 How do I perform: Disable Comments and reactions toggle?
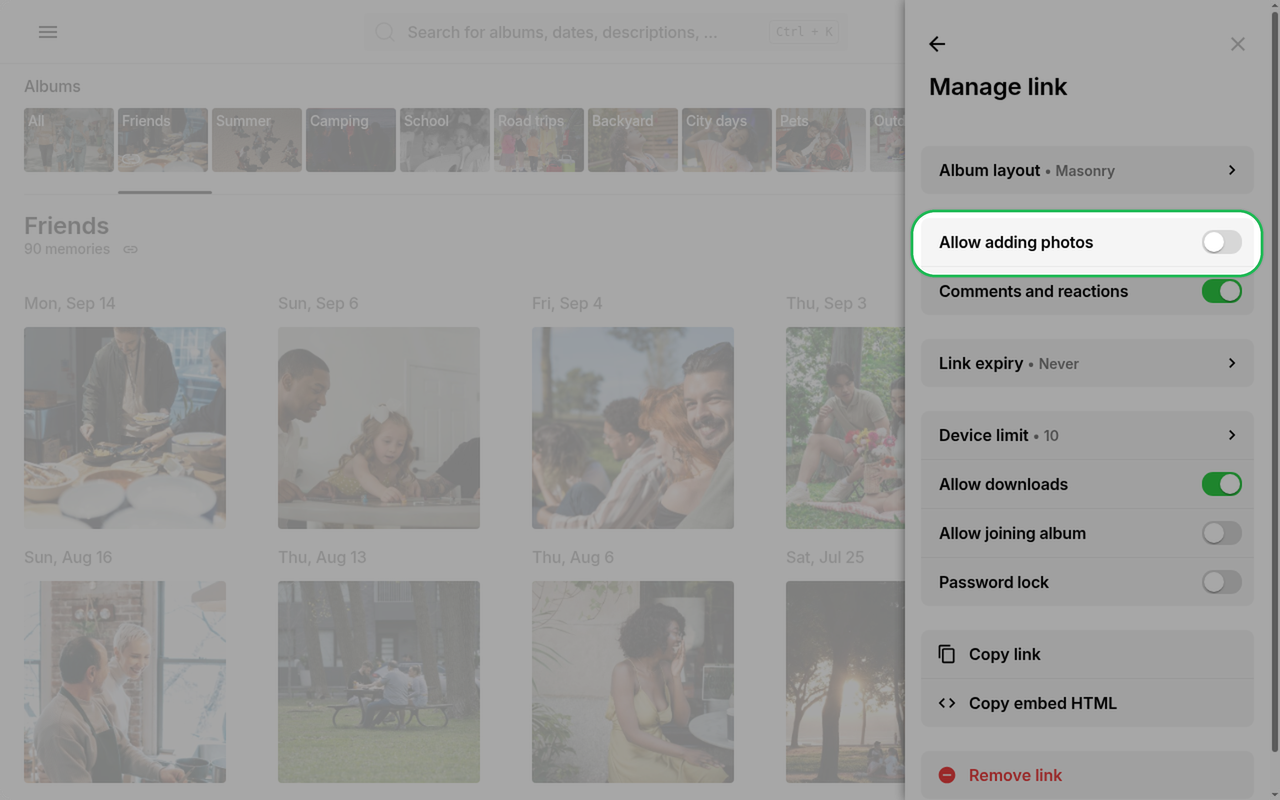click(x=1222, y=291)
